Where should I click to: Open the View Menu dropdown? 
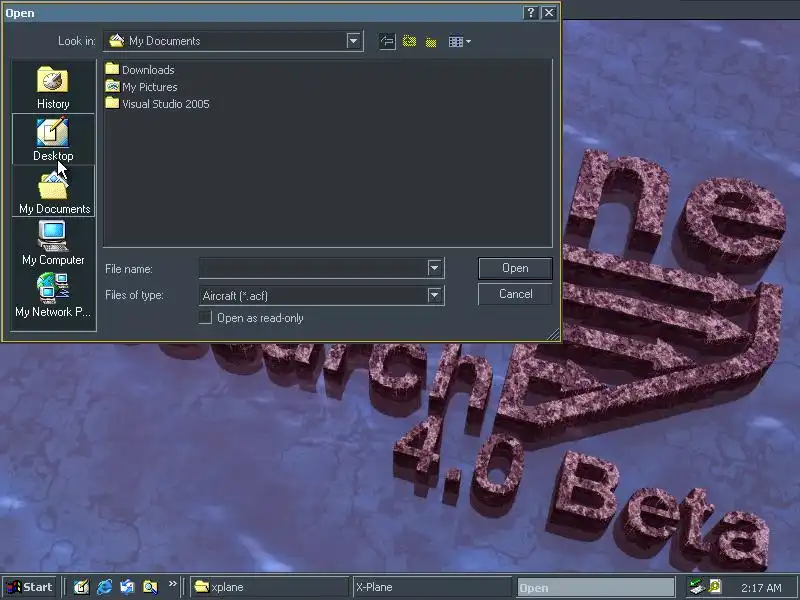tap(459, 41)
